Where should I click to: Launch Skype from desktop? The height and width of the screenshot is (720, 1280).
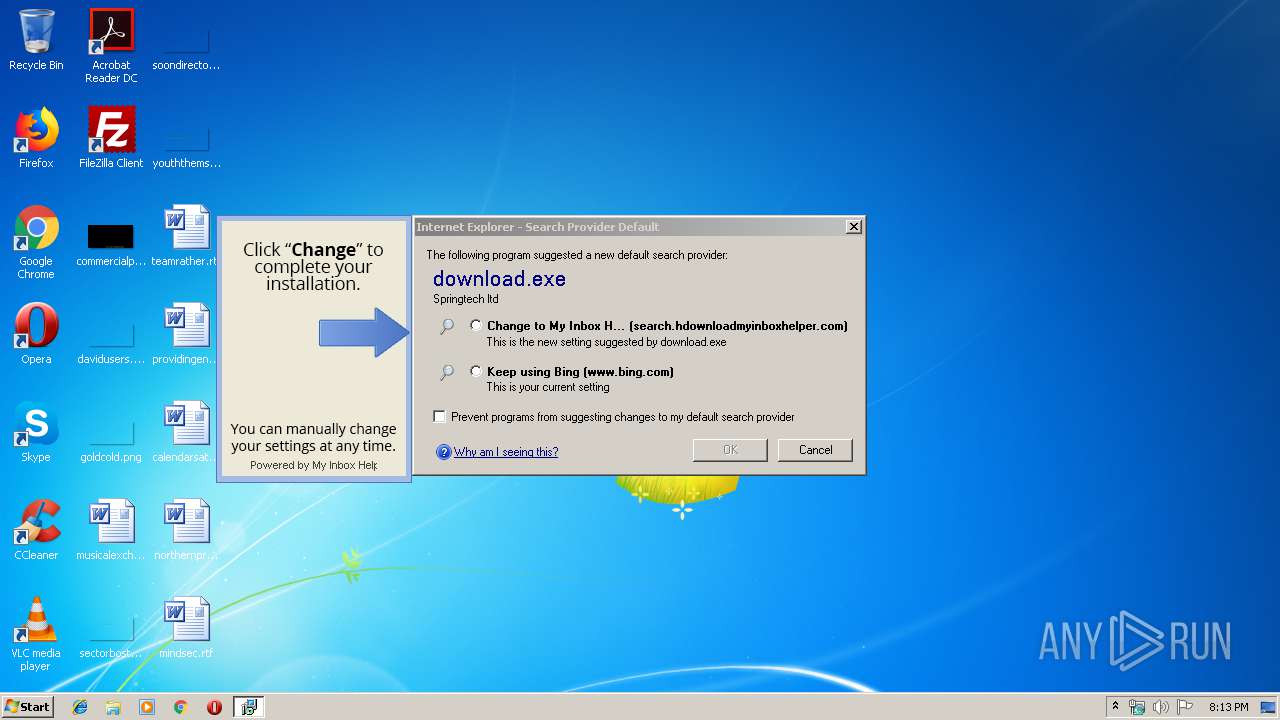36,432
